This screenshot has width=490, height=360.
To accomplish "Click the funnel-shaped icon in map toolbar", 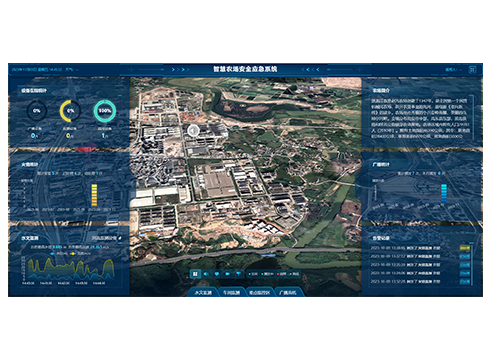I will coord(239,274).
